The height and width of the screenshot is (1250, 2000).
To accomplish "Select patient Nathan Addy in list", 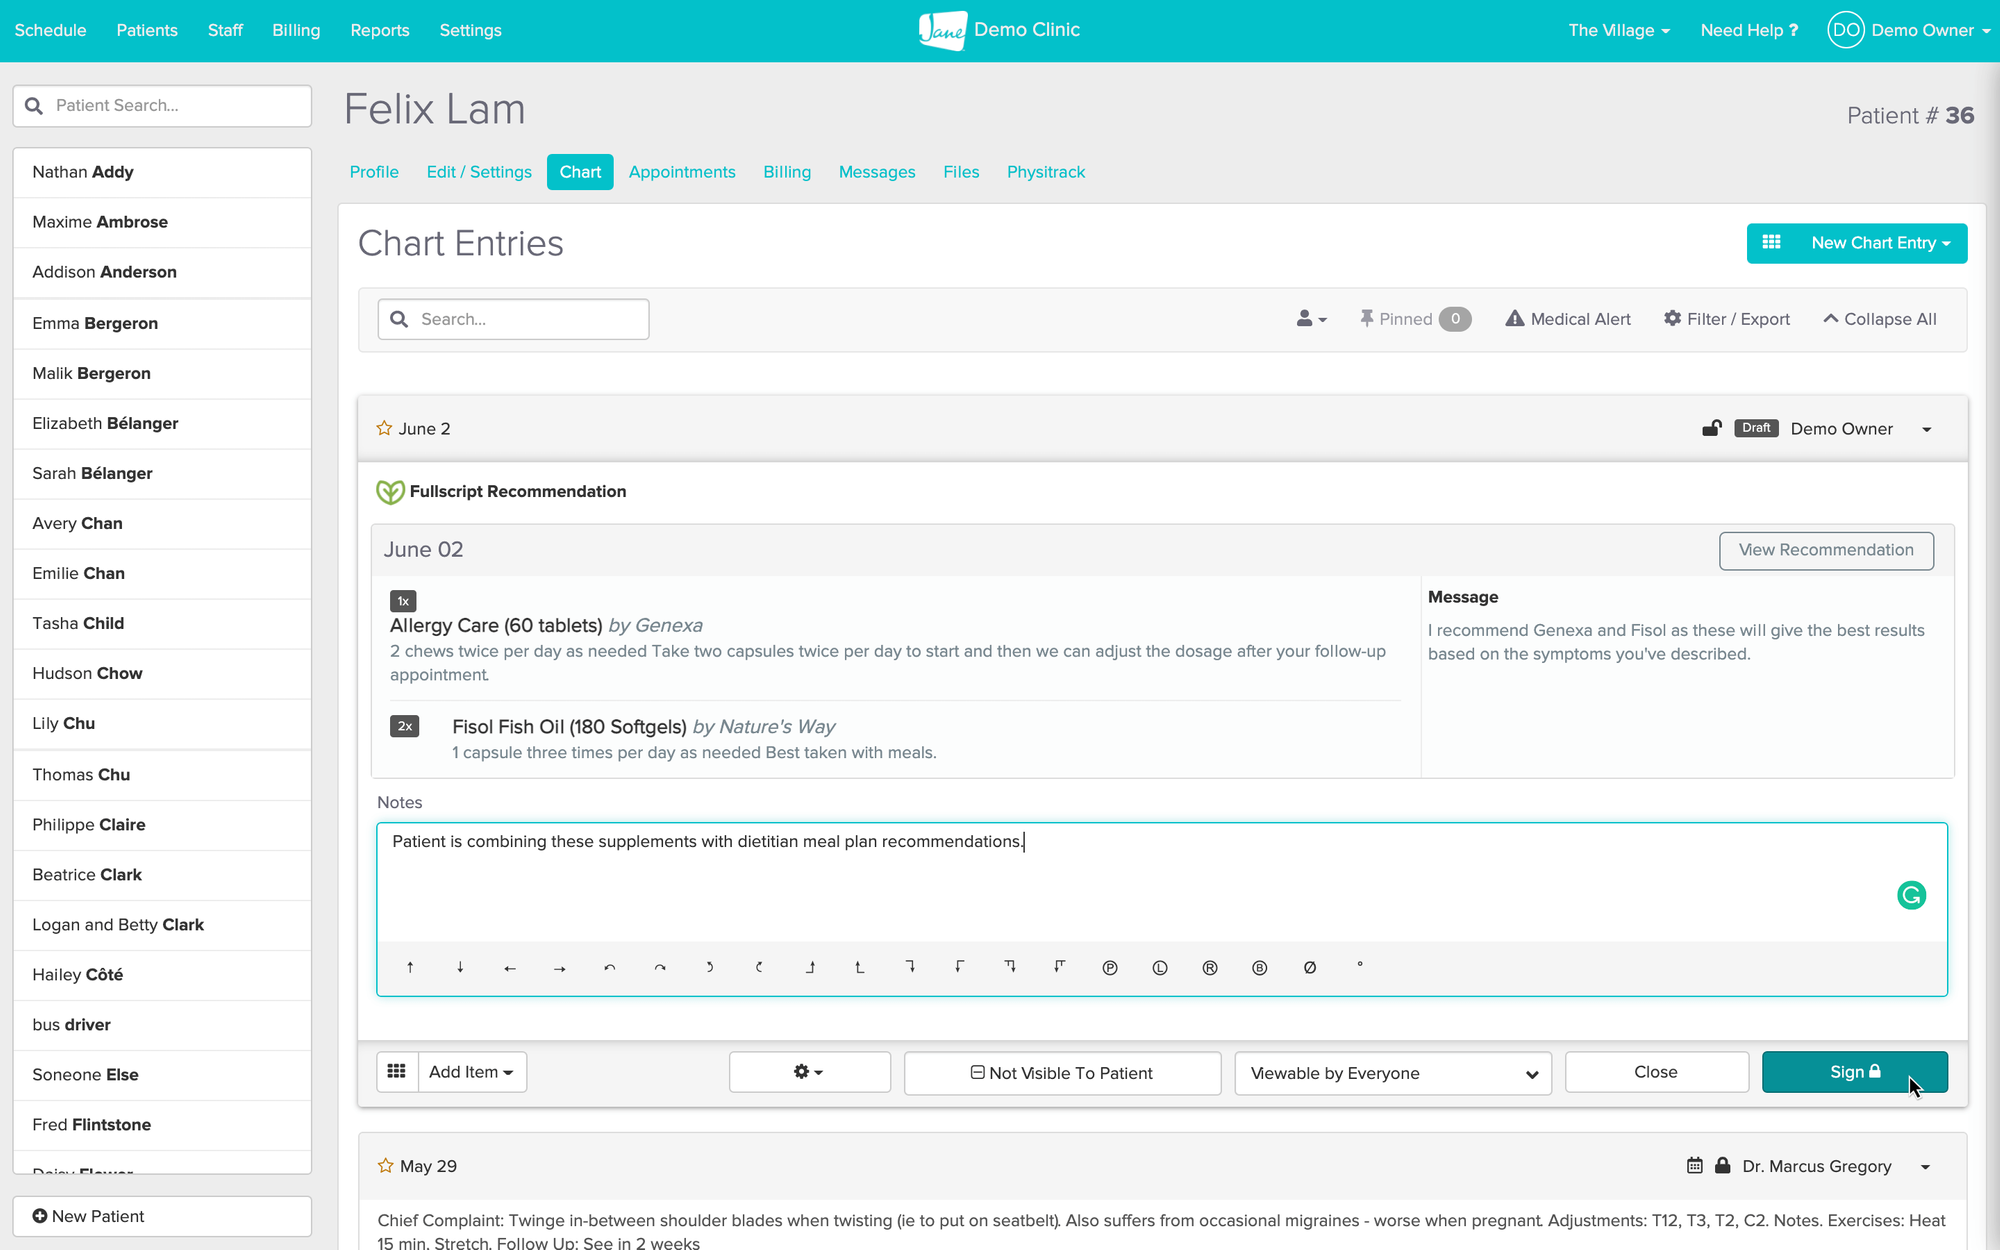I will point(162,172).
